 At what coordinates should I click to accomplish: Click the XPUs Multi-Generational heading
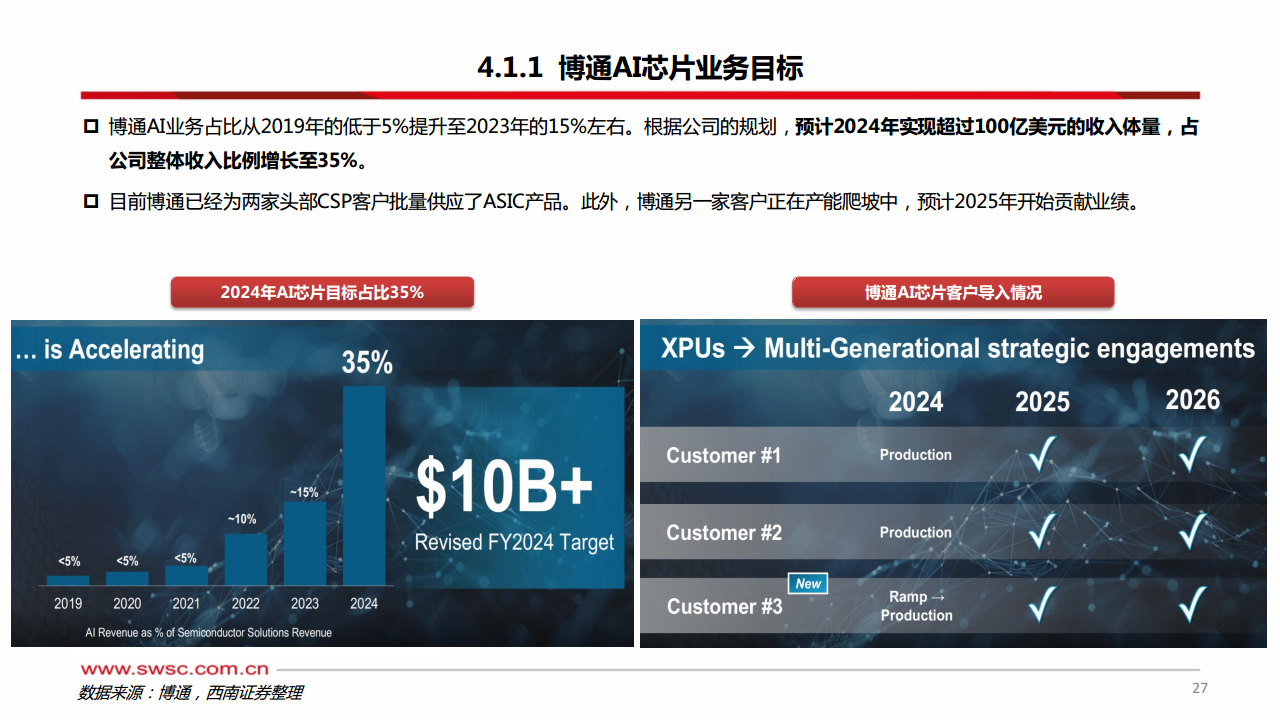(x=957, y=348)
